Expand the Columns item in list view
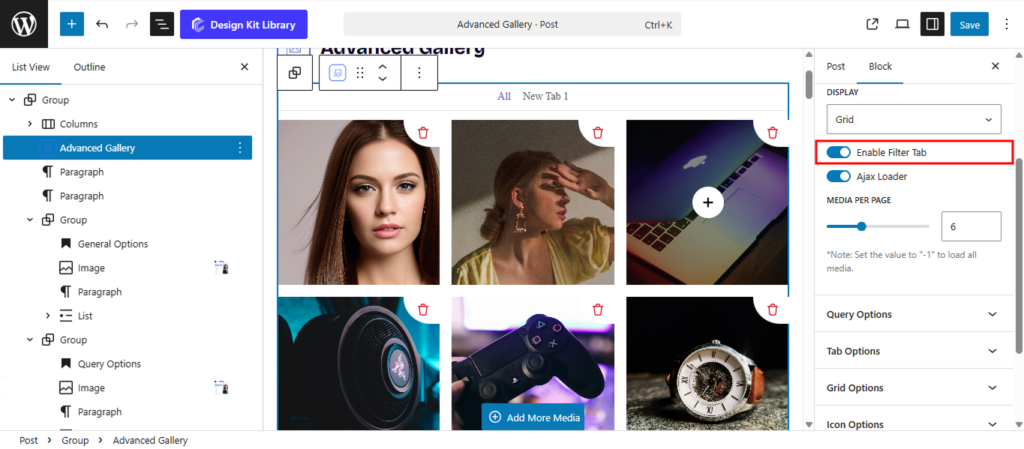 coord(30,124)
